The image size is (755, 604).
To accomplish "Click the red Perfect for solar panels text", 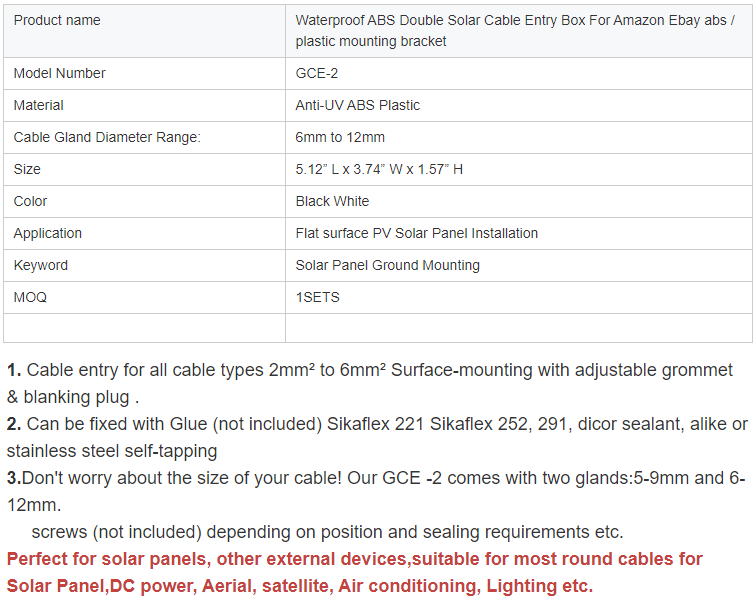I will click(354, 572).
